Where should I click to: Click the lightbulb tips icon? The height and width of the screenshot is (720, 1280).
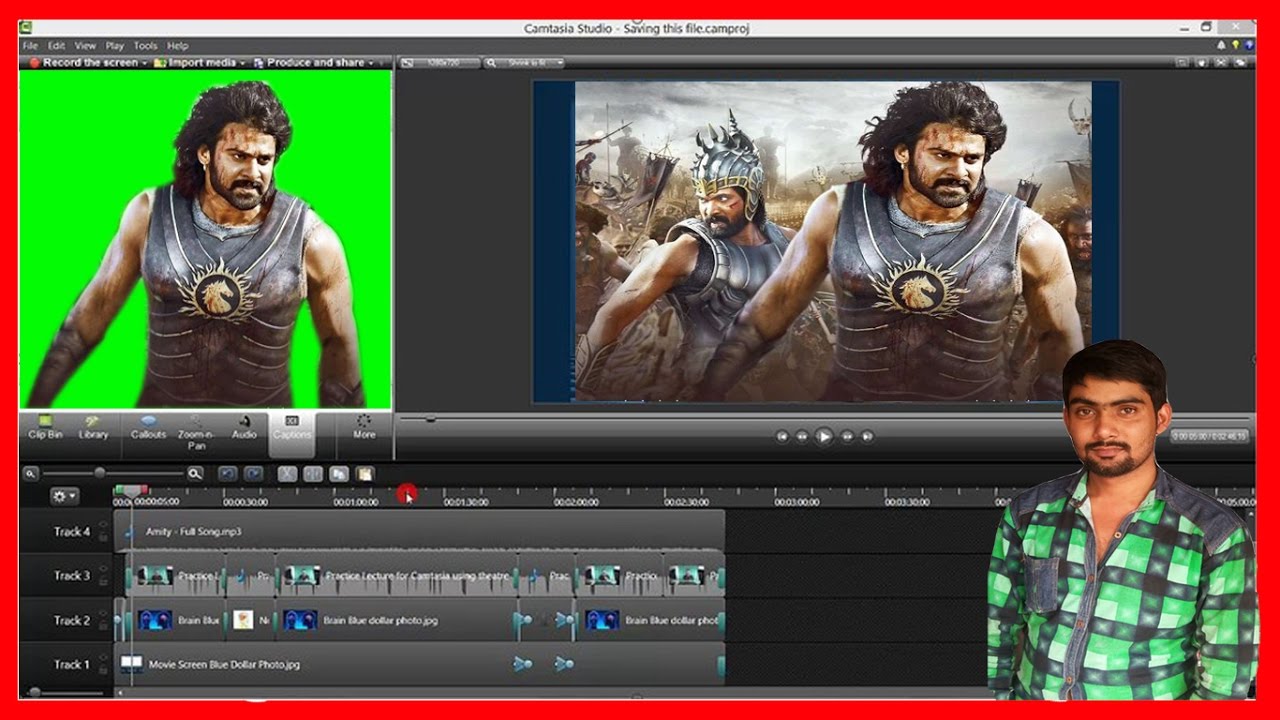[1236, 46]
